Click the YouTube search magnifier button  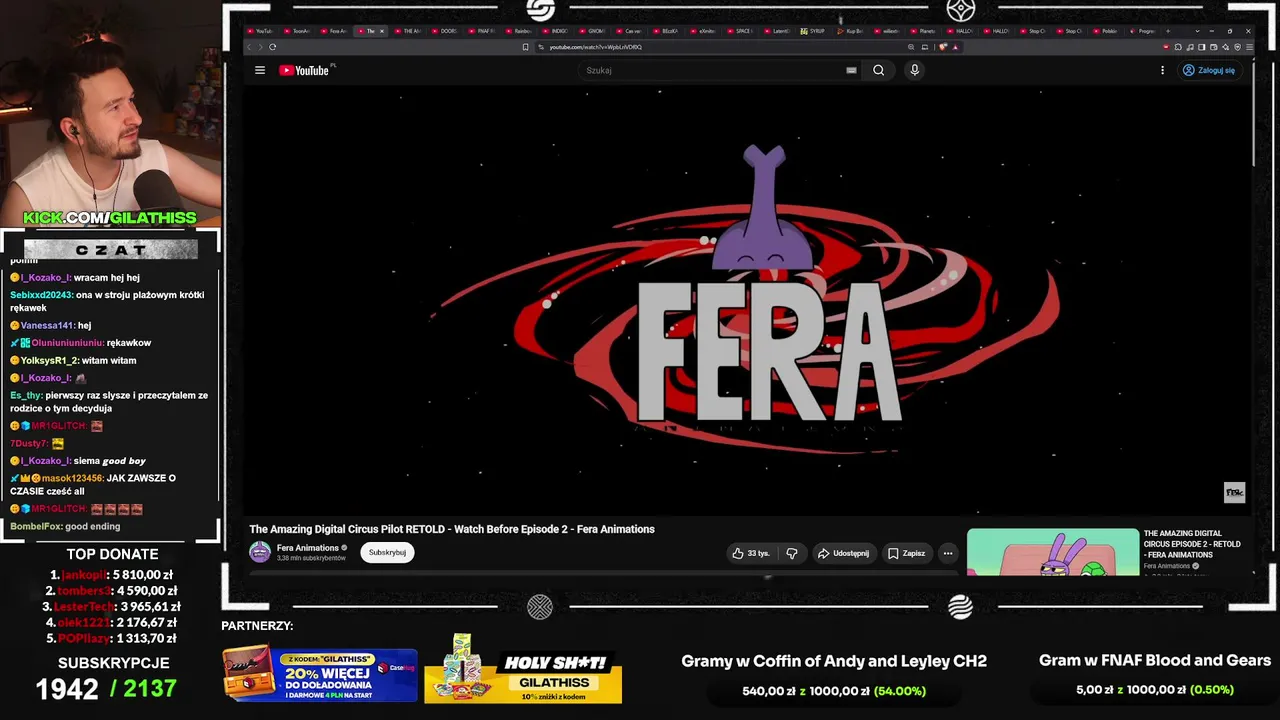[x=878, y=70]
